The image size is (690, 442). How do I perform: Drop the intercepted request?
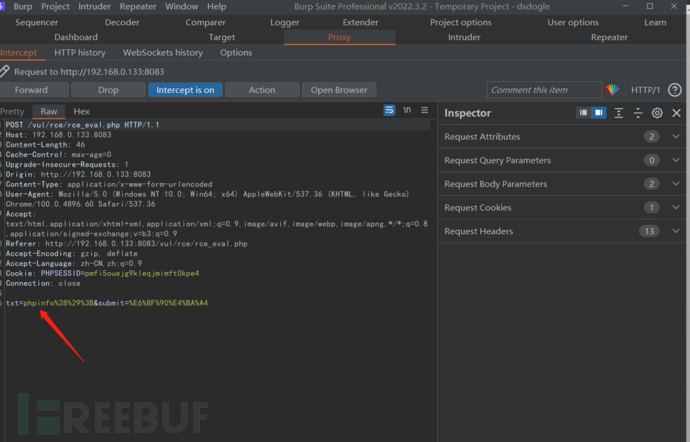point(108,90)
